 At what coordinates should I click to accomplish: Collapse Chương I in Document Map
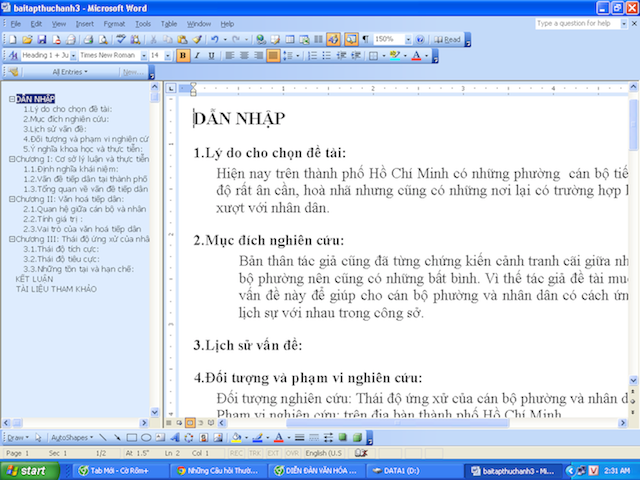pyautogui.click(x=12, y=159)
